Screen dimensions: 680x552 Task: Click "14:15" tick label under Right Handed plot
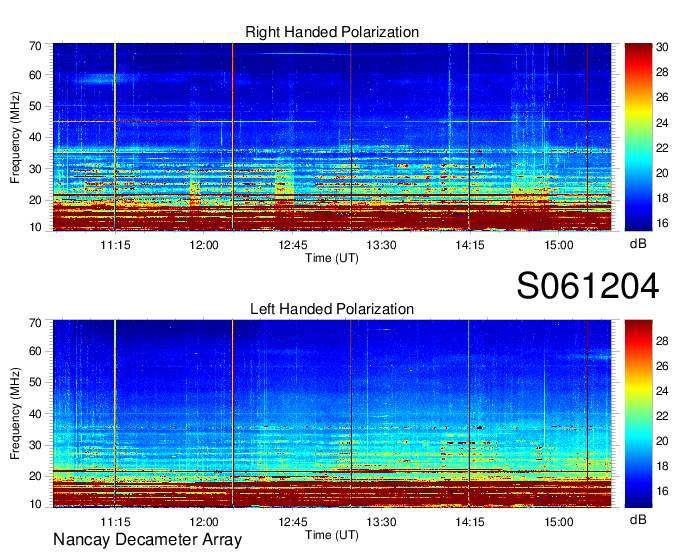point(470,245)
